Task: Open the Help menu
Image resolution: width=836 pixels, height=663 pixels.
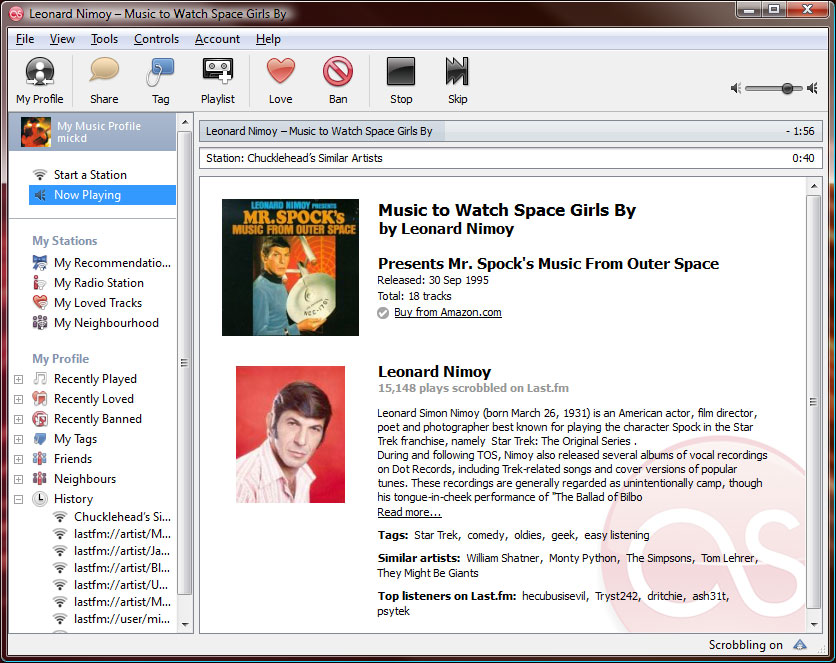Action: (x=268, y=39)
